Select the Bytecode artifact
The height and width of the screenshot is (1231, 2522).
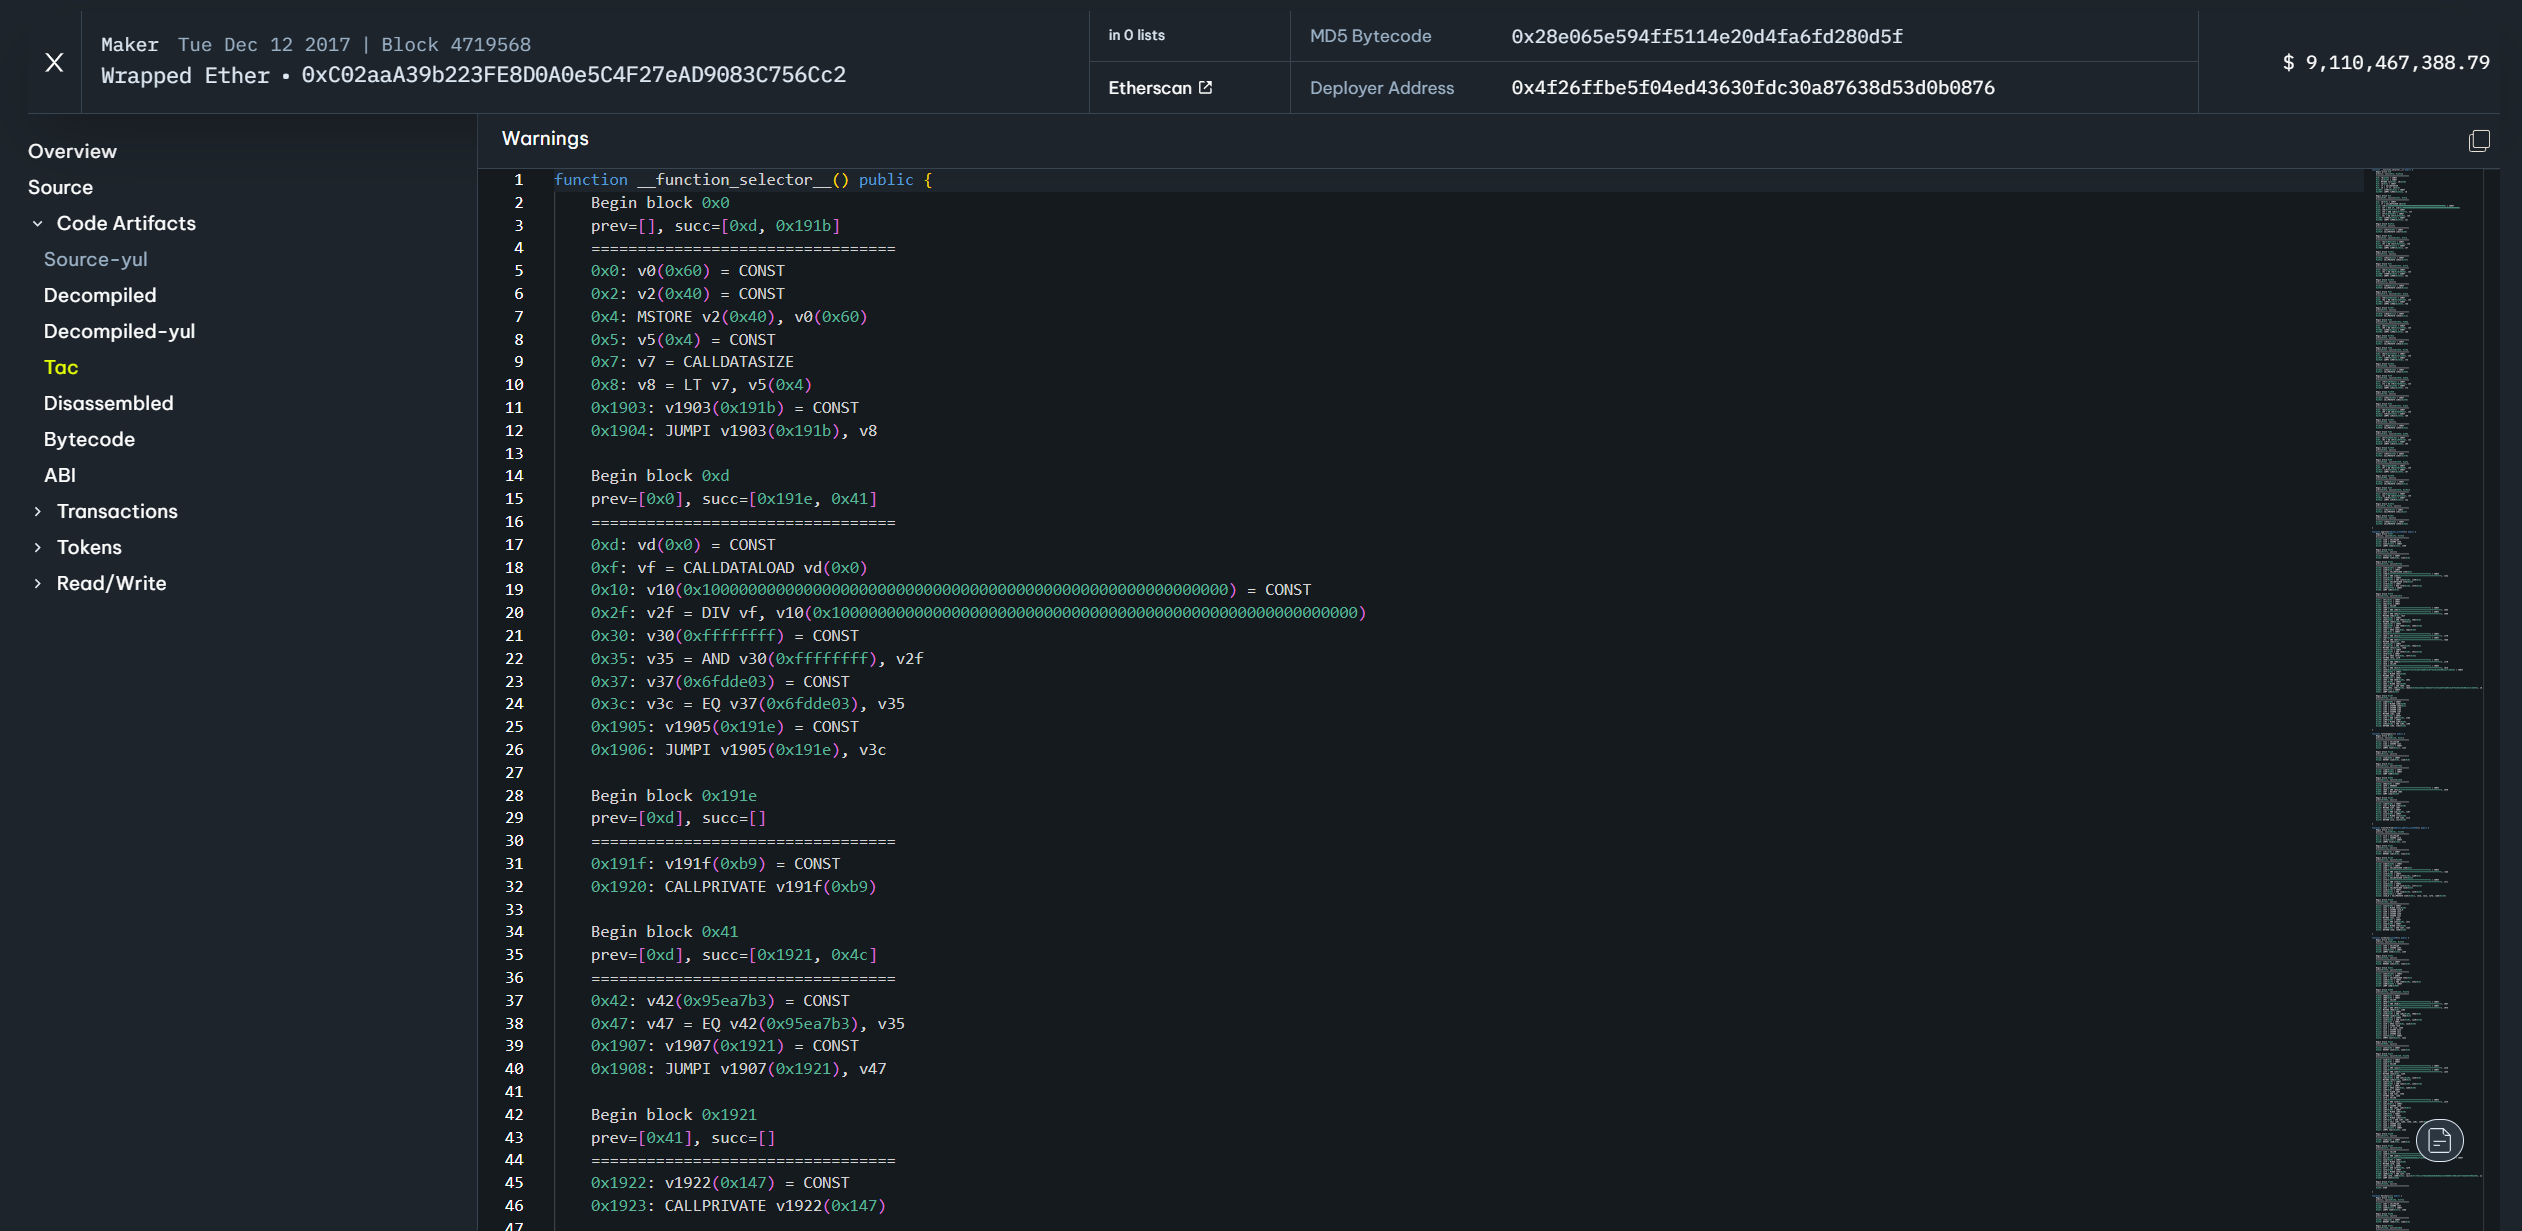pos(89,440)
